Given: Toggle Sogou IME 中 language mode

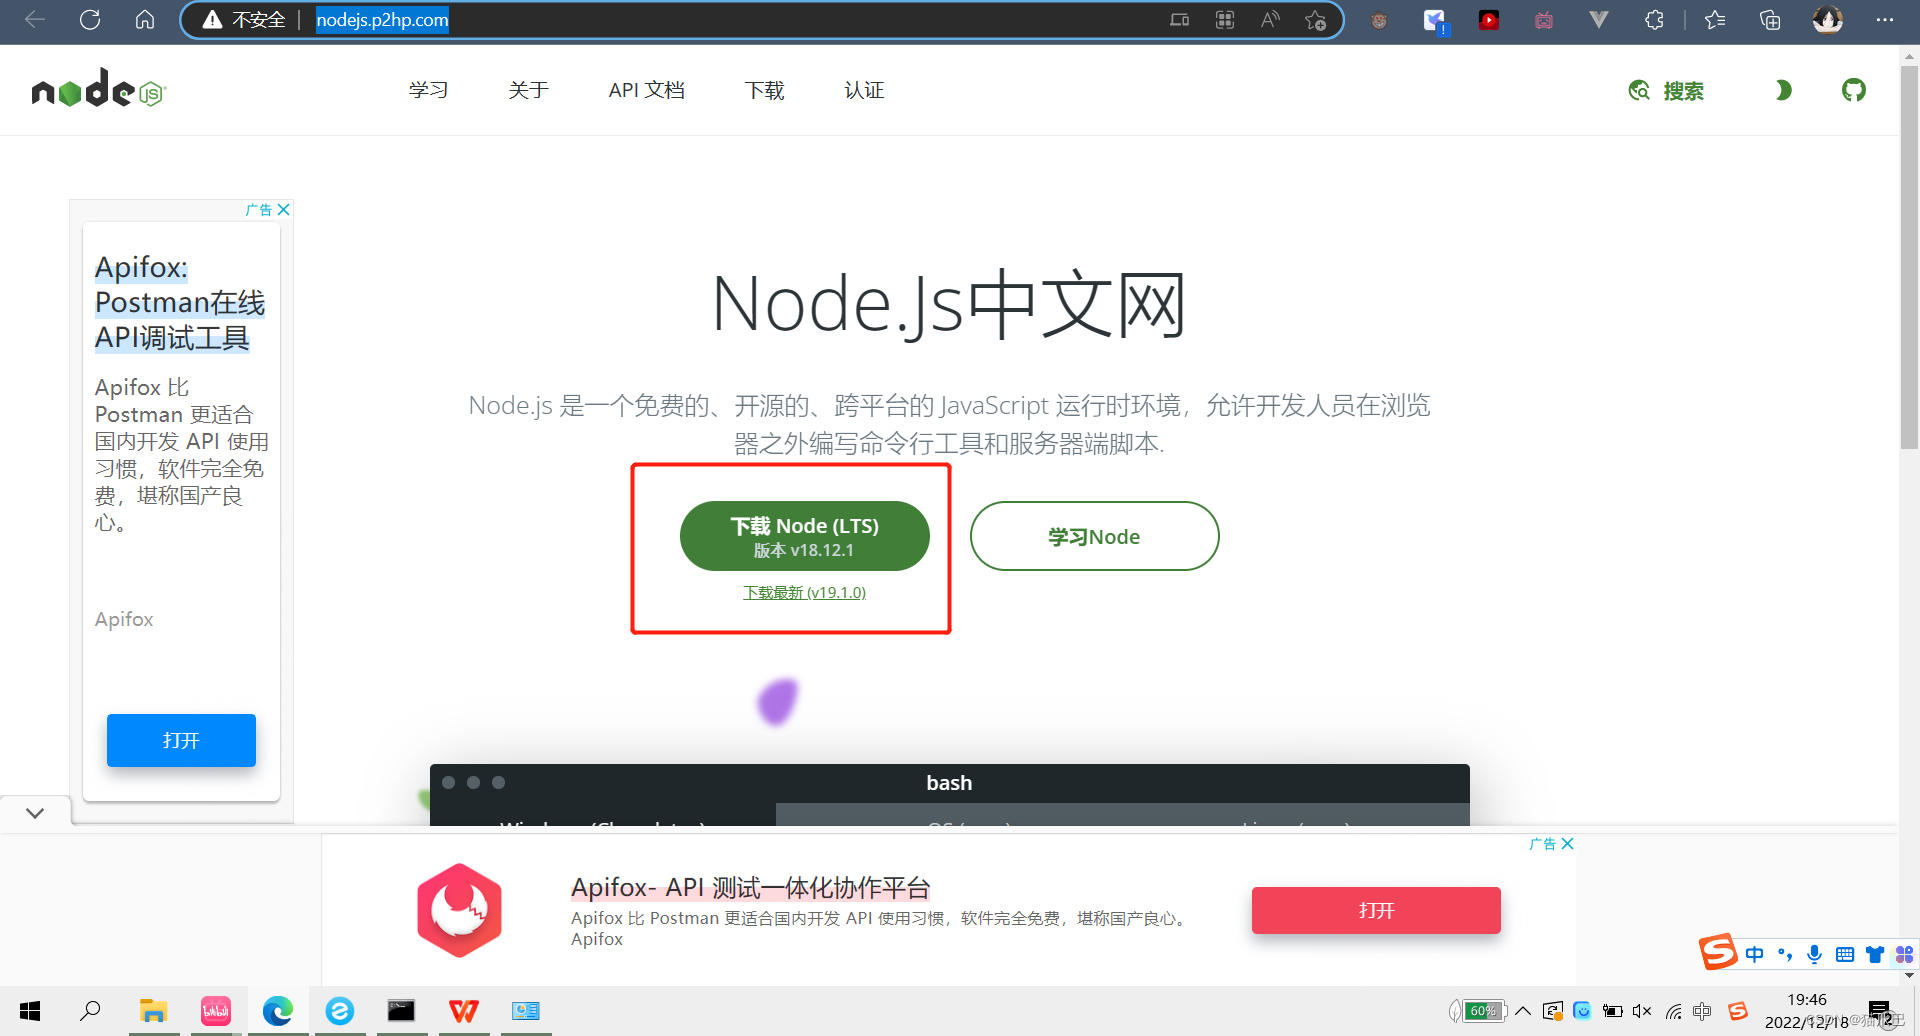Looking at the screenshot, I should [x=1754, y=954].
